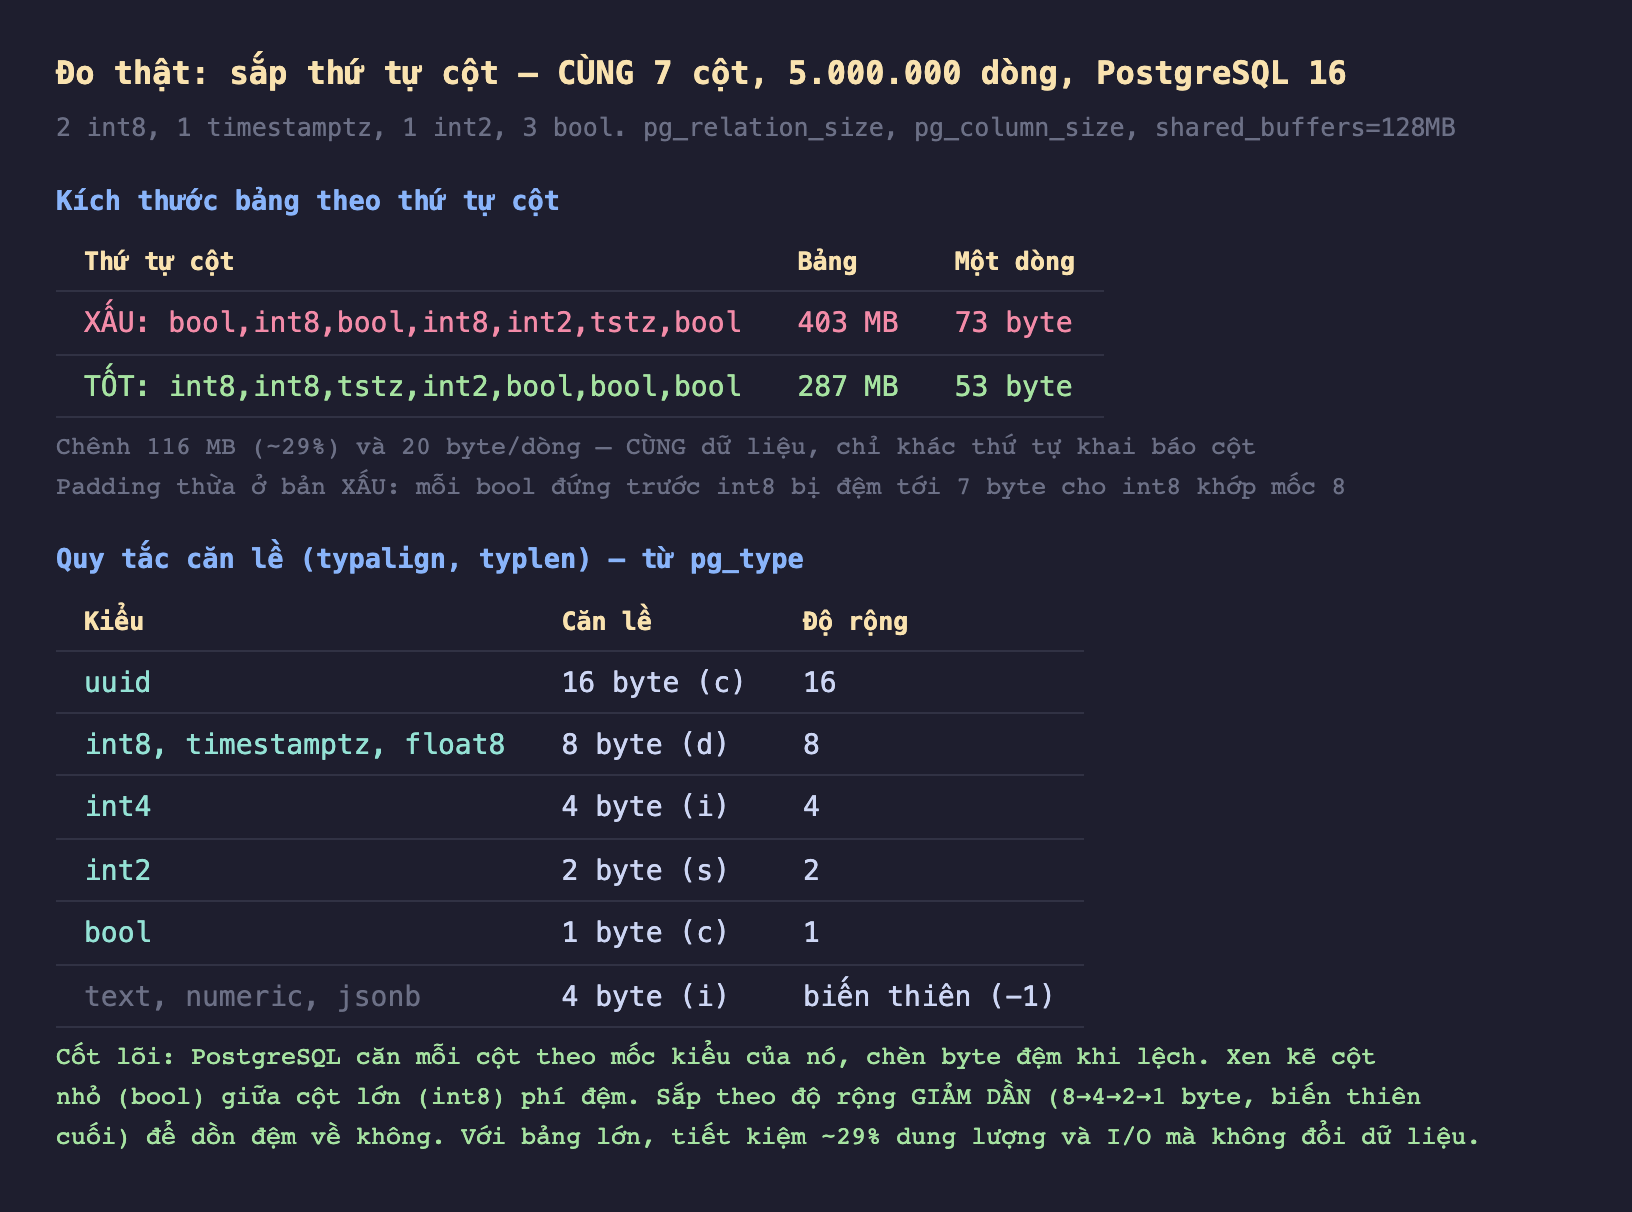Select "bool" in the Kiểu column
This screenshot has width=1632, height=1212.
[x=118, y=933]
